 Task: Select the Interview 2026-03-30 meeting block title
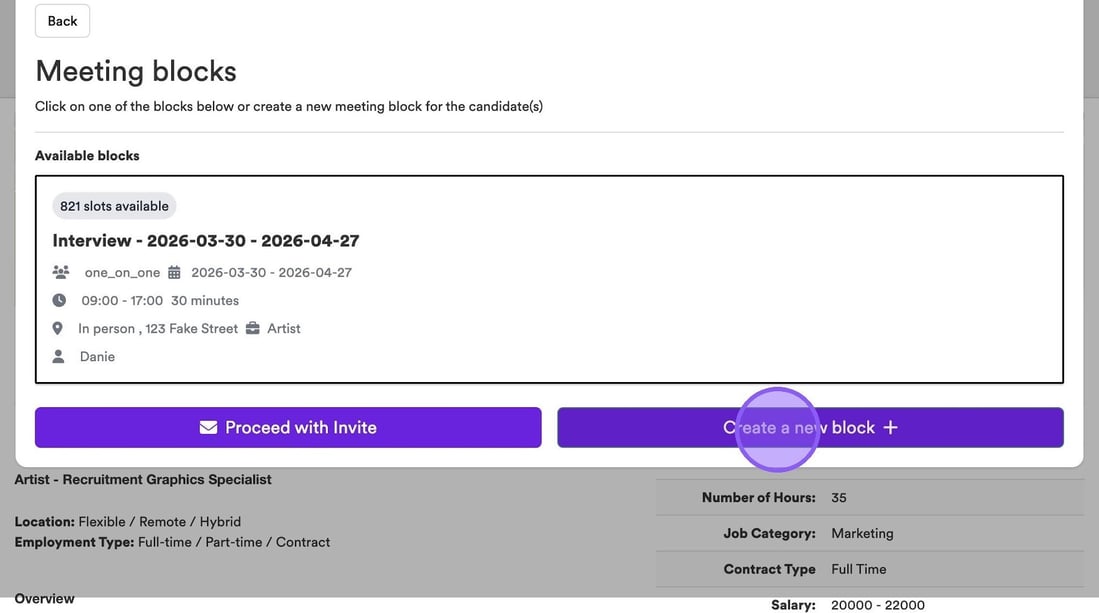pos(206,240)
